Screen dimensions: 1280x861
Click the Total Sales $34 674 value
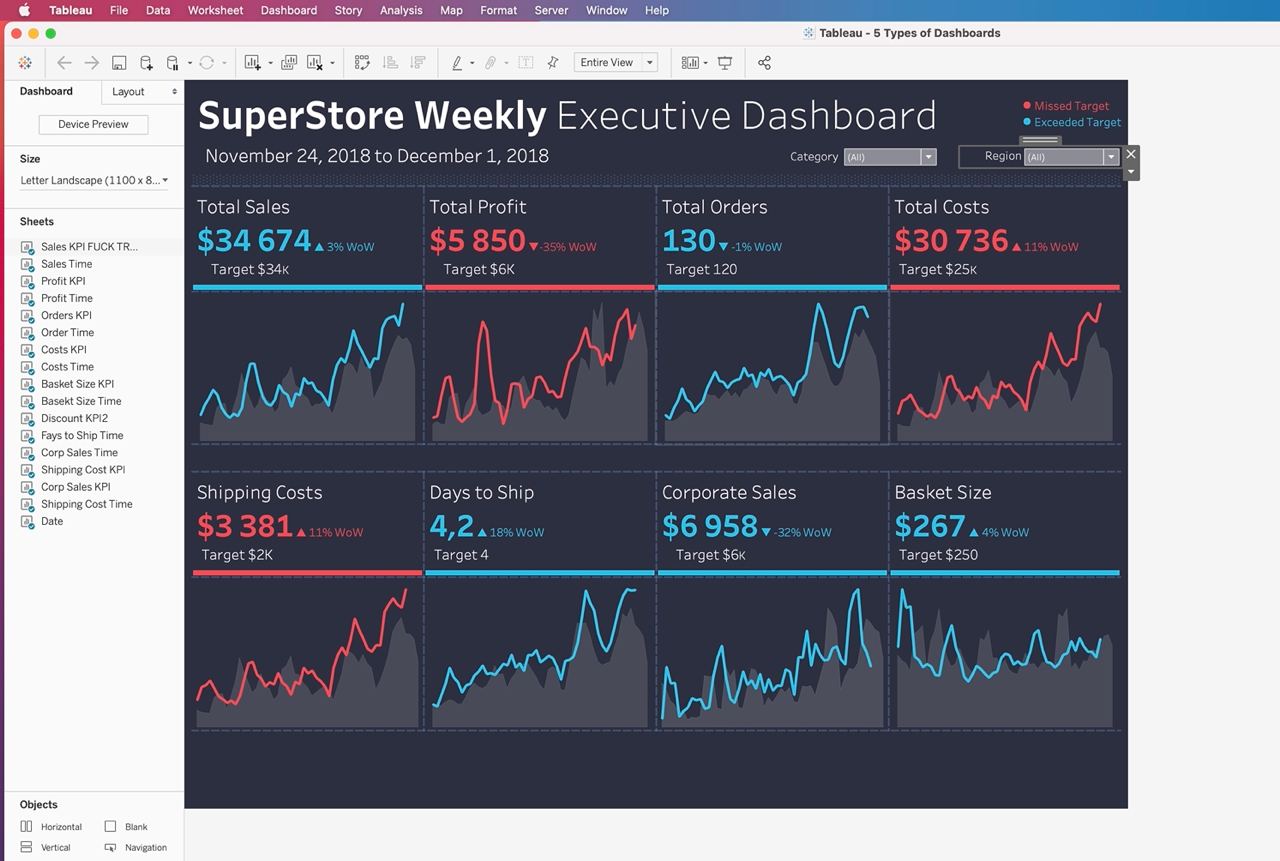click(x=254, y=241)
